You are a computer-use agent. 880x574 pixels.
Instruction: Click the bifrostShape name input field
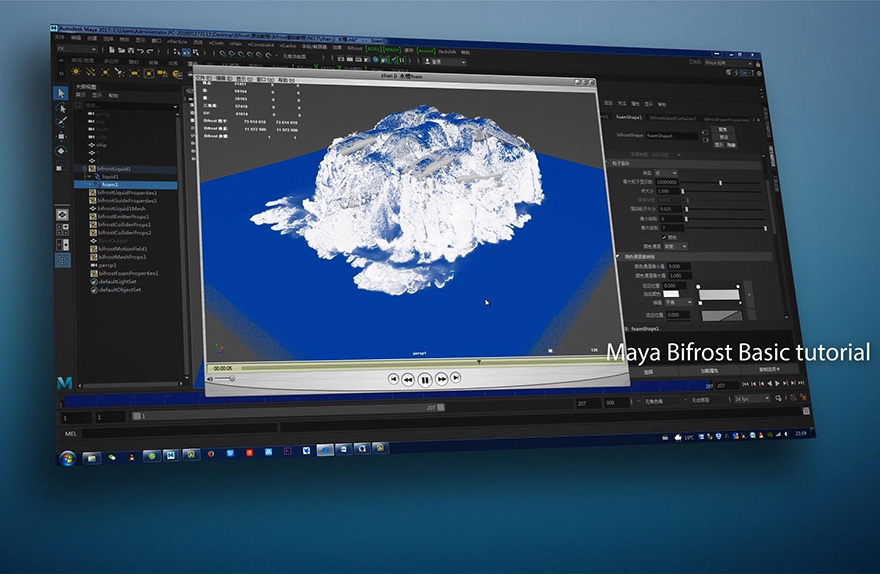(x=672, y=135)
